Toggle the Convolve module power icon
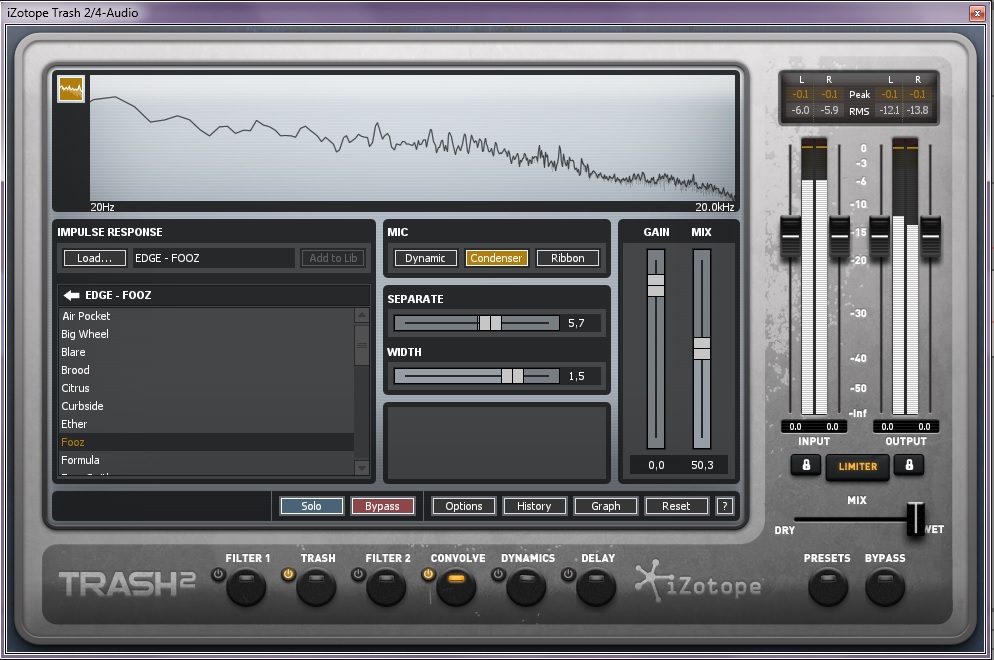The image size is (994, 660). pyautogui.click(x=428, y=574)
